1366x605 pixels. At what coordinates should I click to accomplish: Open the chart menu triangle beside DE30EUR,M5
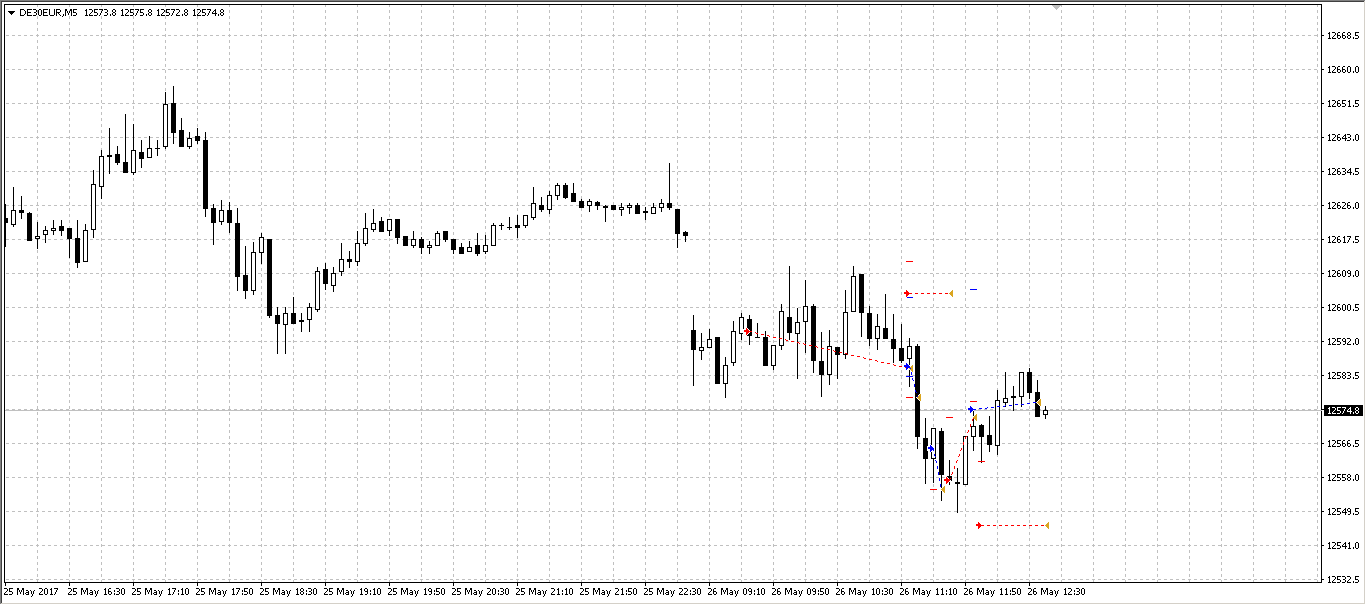pos(11,13)
